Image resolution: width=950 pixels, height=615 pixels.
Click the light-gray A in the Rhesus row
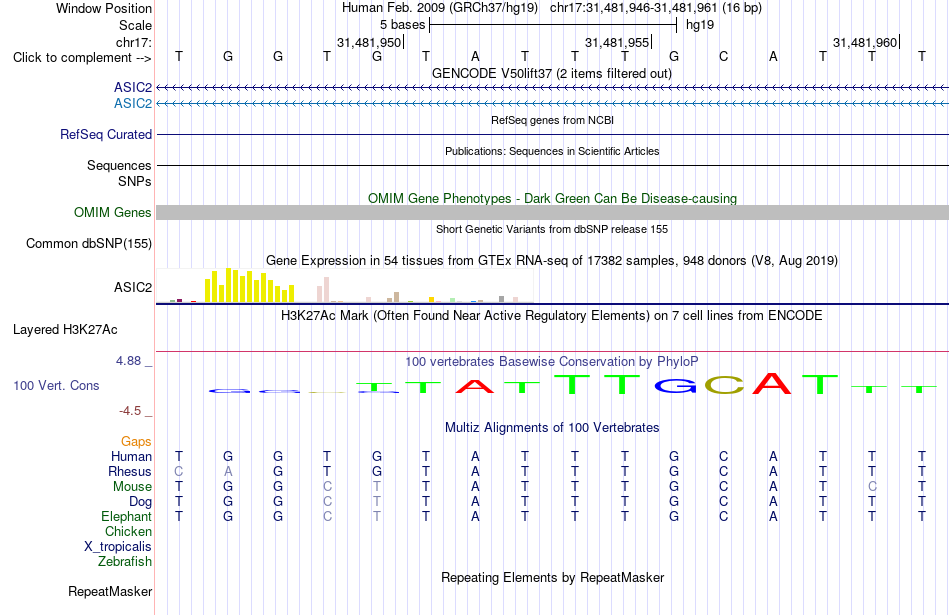tap(228, 471)
